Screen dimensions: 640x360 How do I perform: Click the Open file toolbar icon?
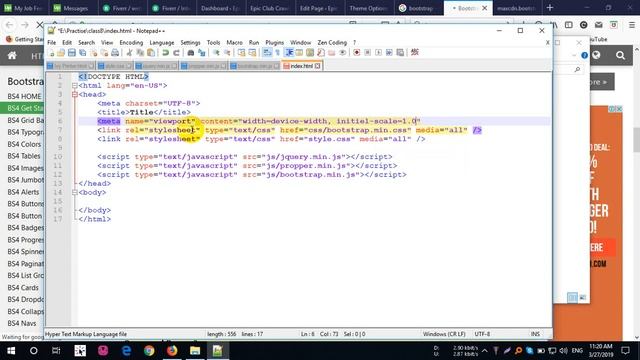tap(61, 52)
